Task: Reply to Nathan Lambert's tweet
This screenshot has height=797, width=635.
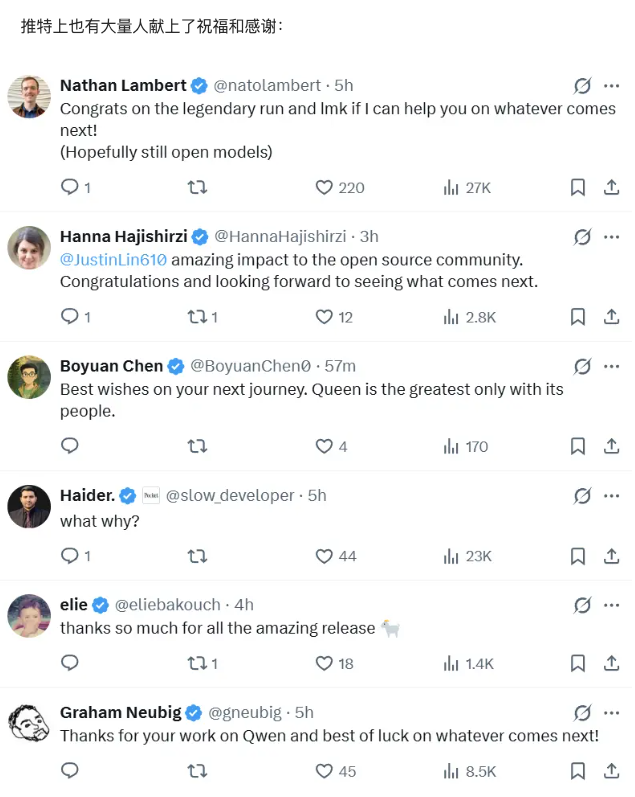Action: (70, 187)
